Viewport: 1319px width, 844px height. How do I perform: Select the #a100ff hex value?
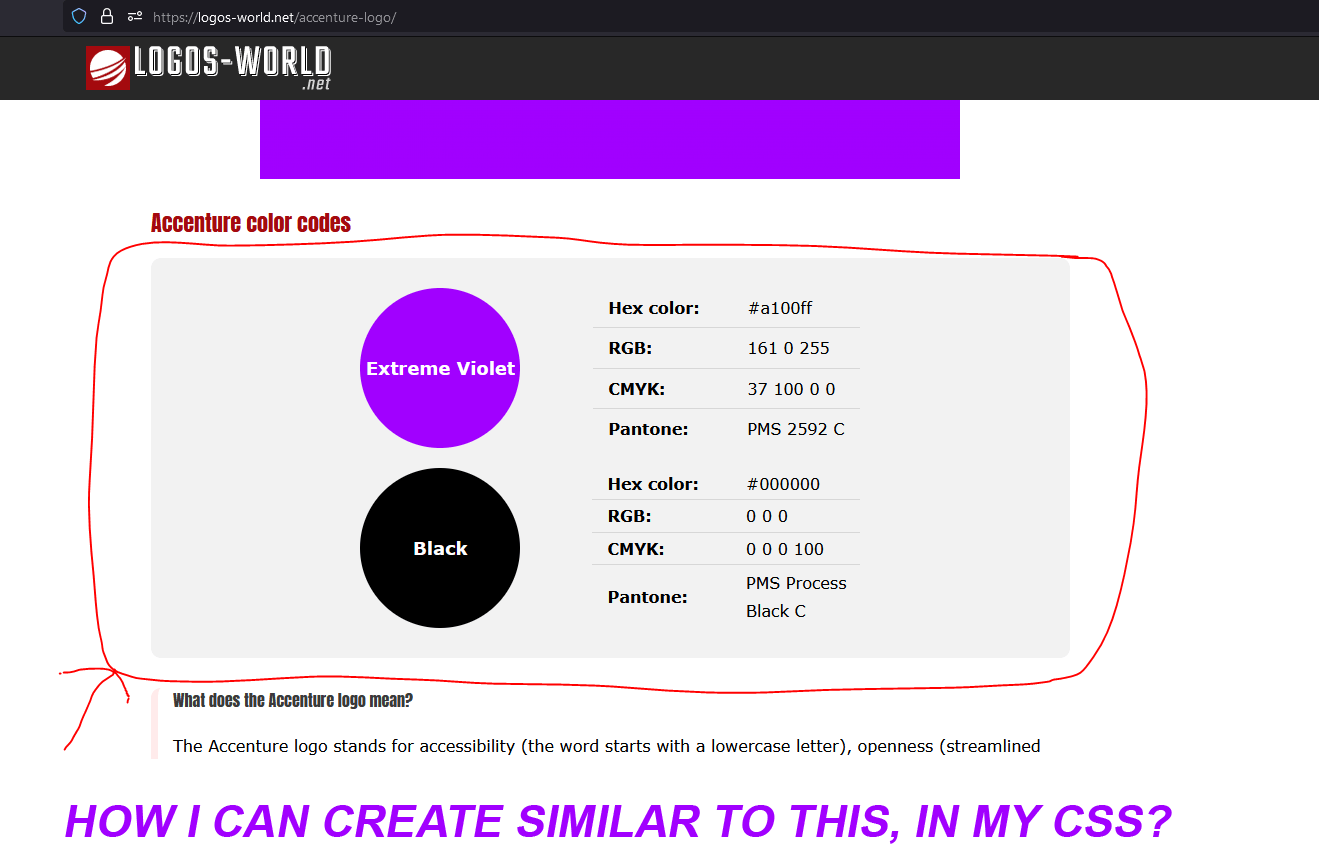coord(780,308)
